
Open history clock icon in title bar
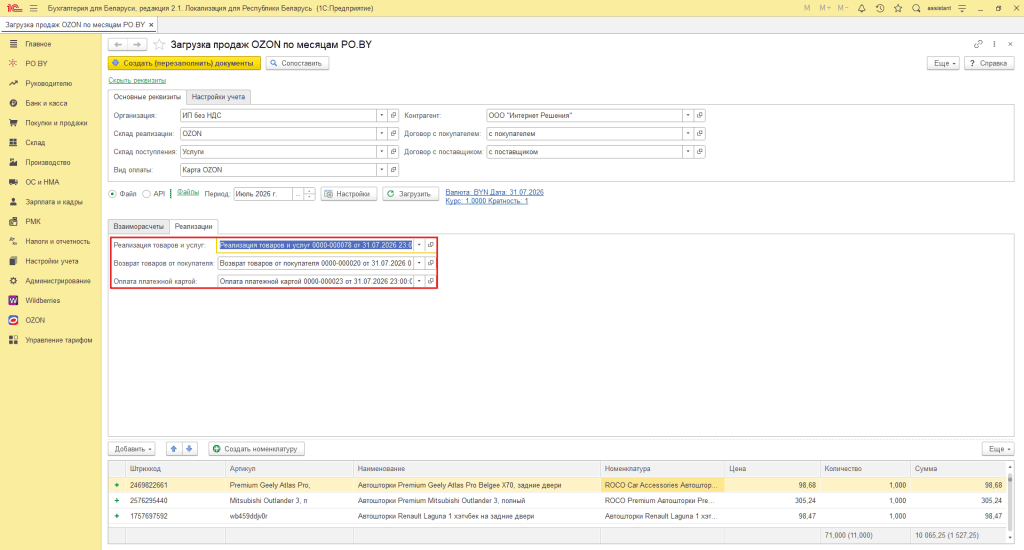[880, 8]
